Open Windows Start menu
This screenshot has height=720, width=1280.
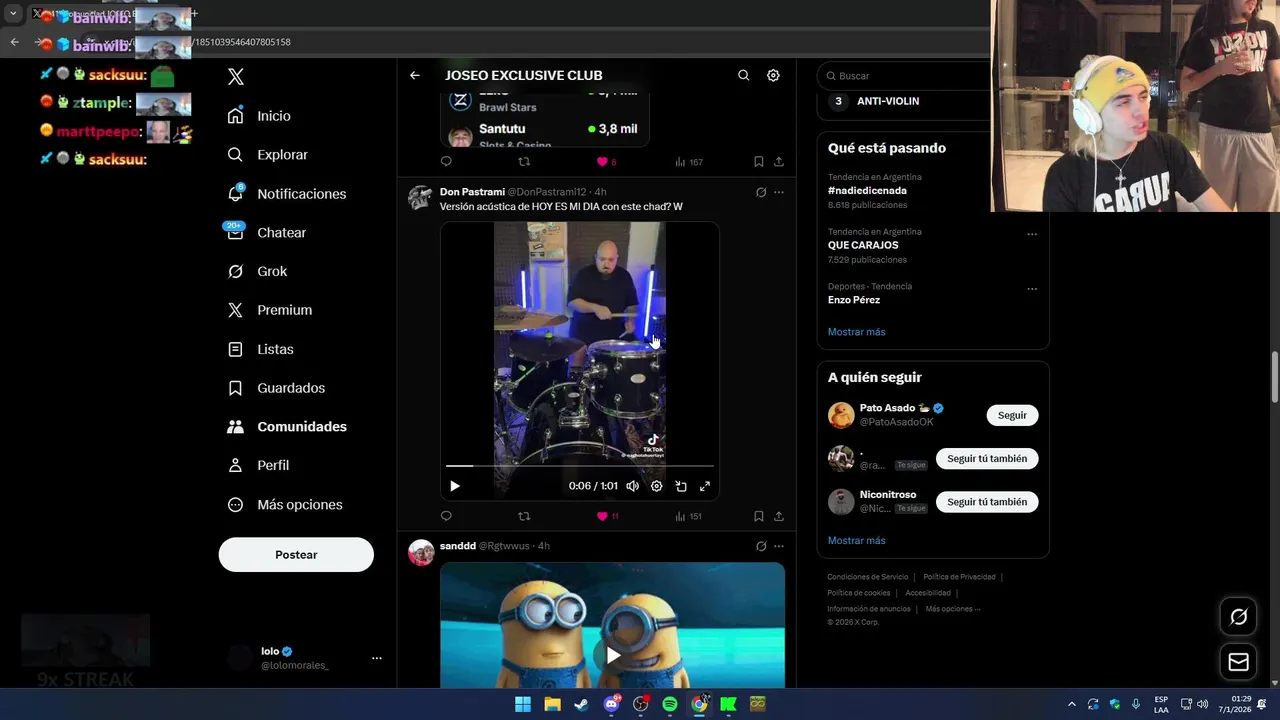(523, 704)
